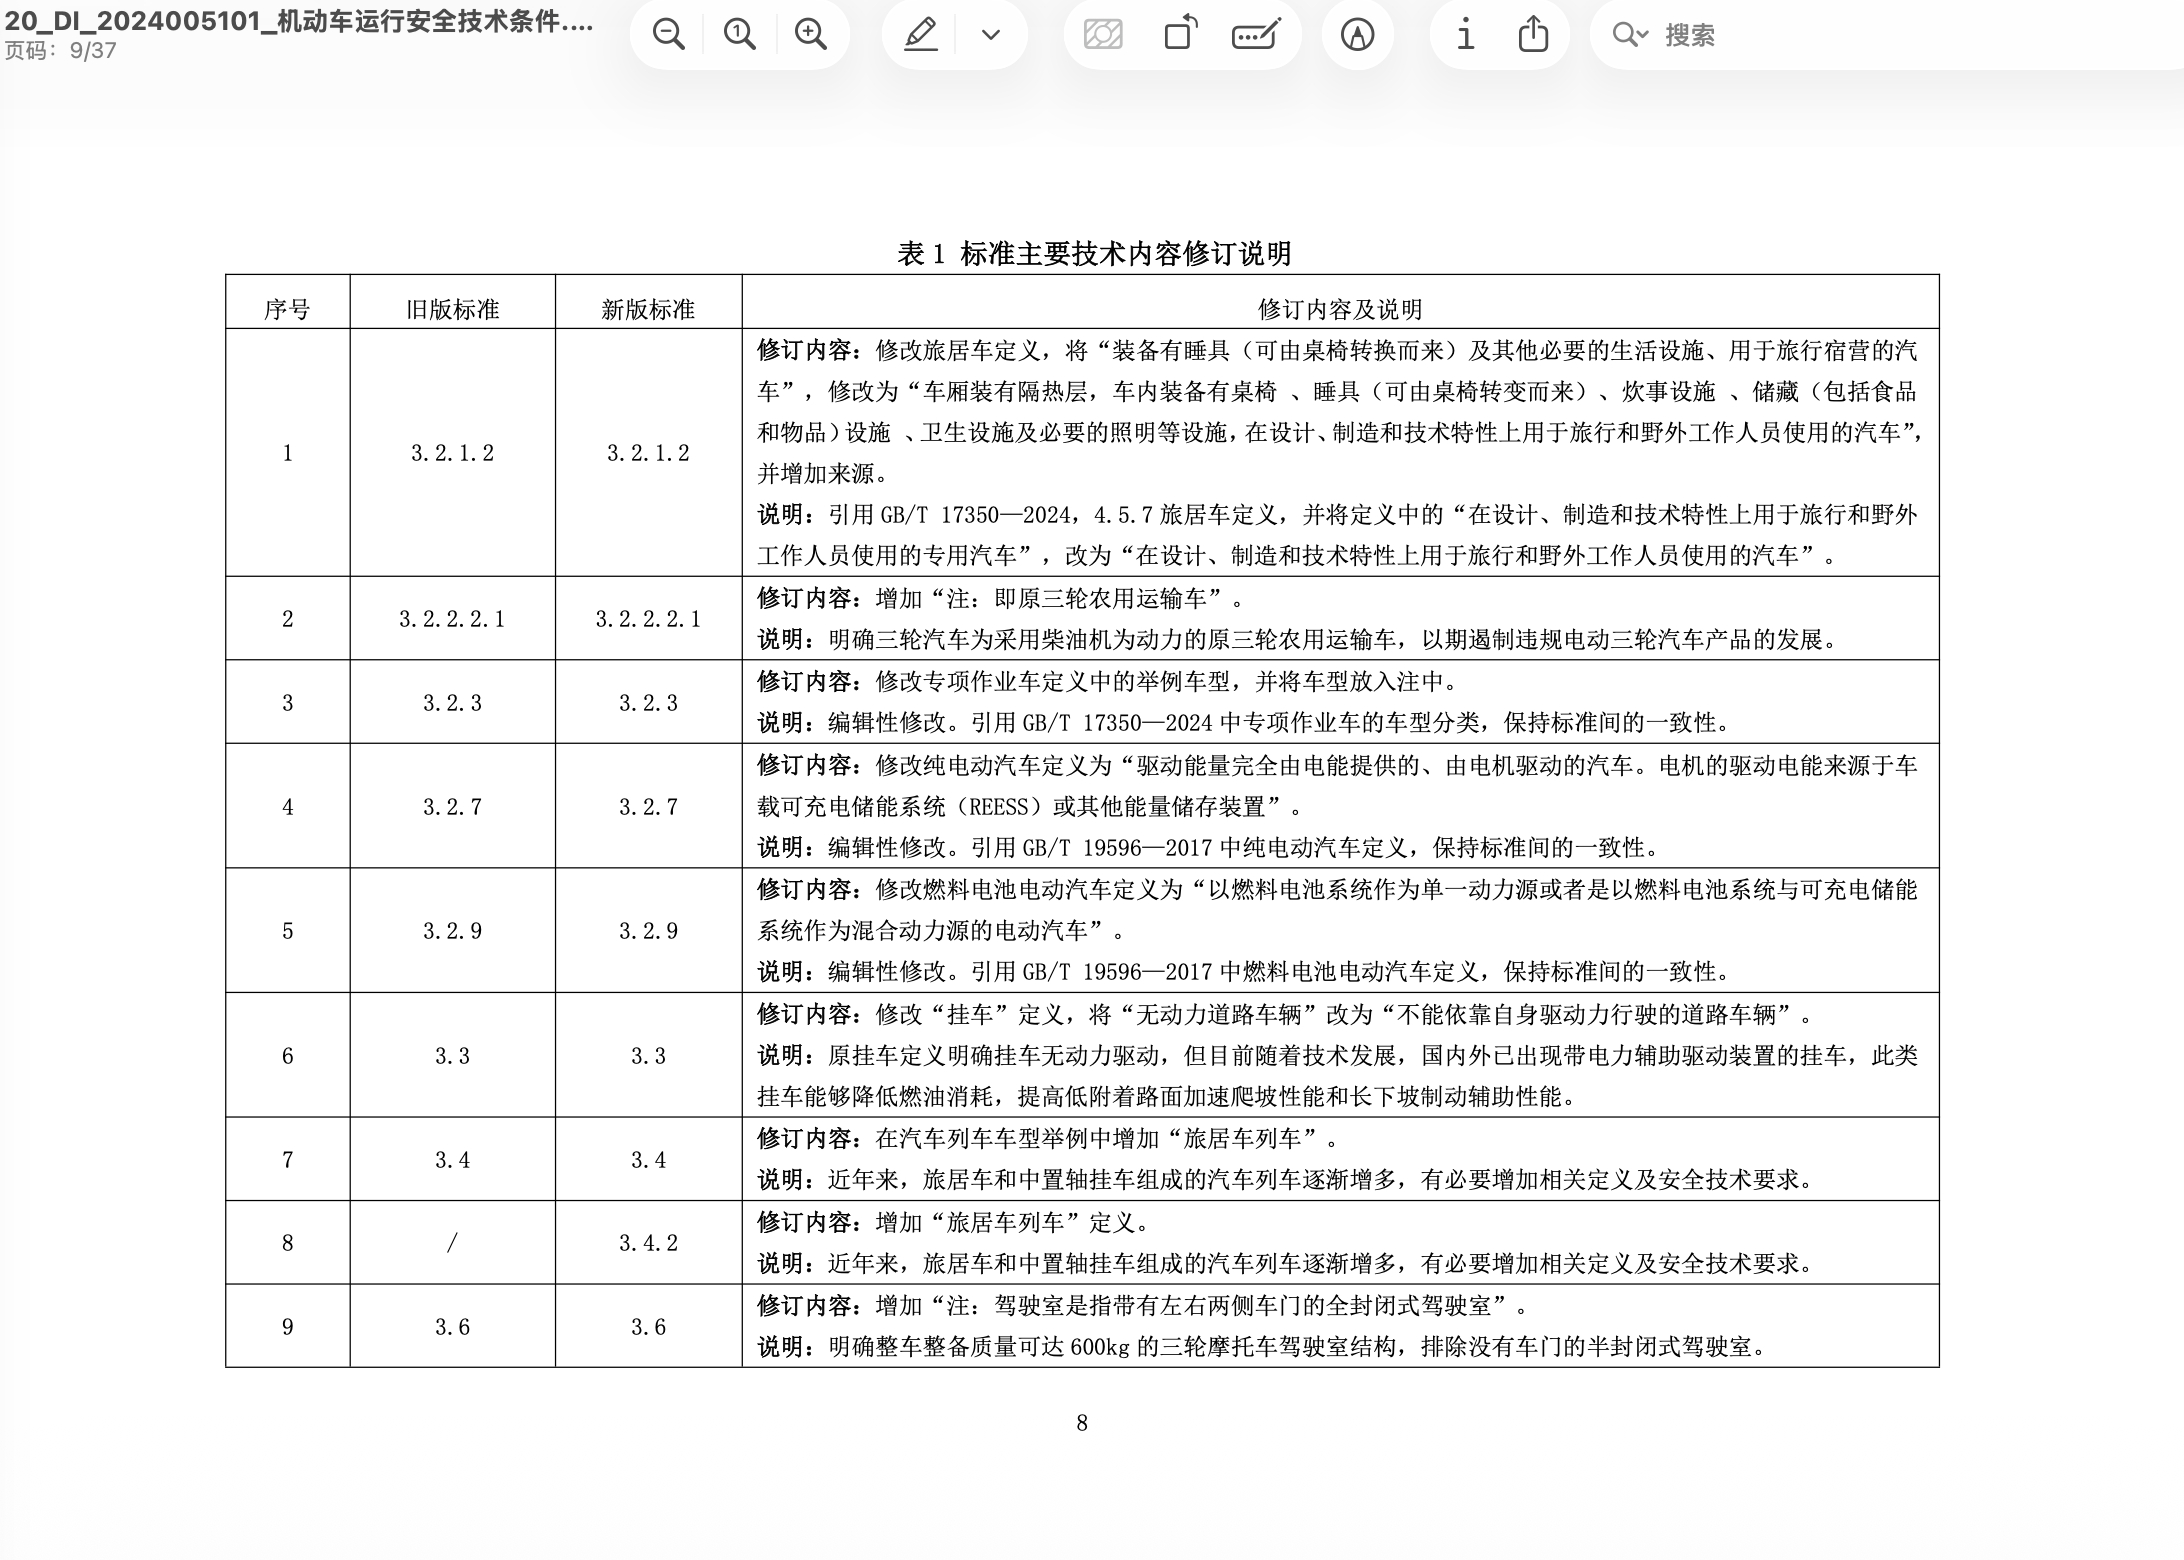2184x1560 pixels.
Task: Click the document title in toolbar
Action: [298, 22]
